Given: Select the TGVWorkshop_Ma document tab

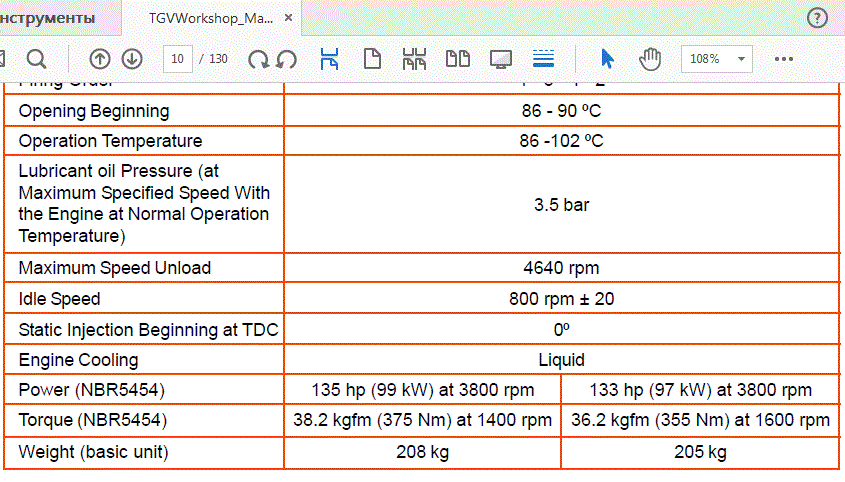Looking at the screenshot, I should click(210, 18).
